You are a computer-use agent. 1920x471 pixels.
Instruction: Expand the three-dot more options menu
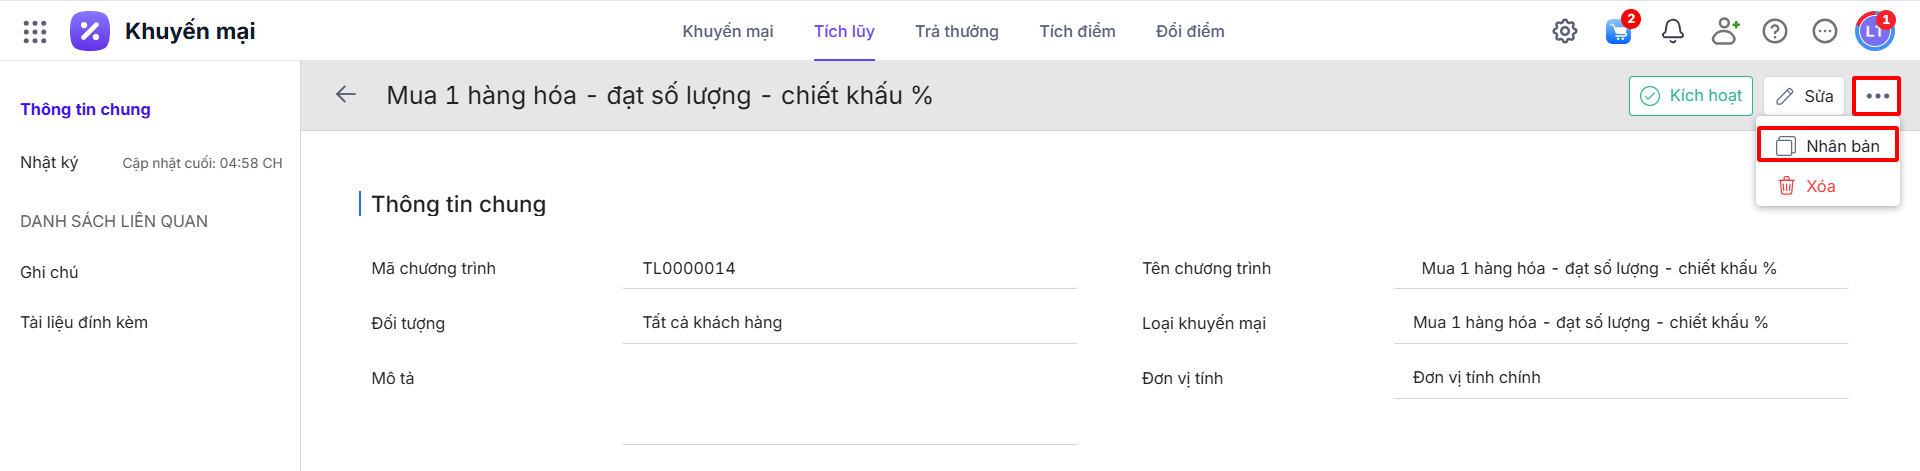coord(1877,96)
